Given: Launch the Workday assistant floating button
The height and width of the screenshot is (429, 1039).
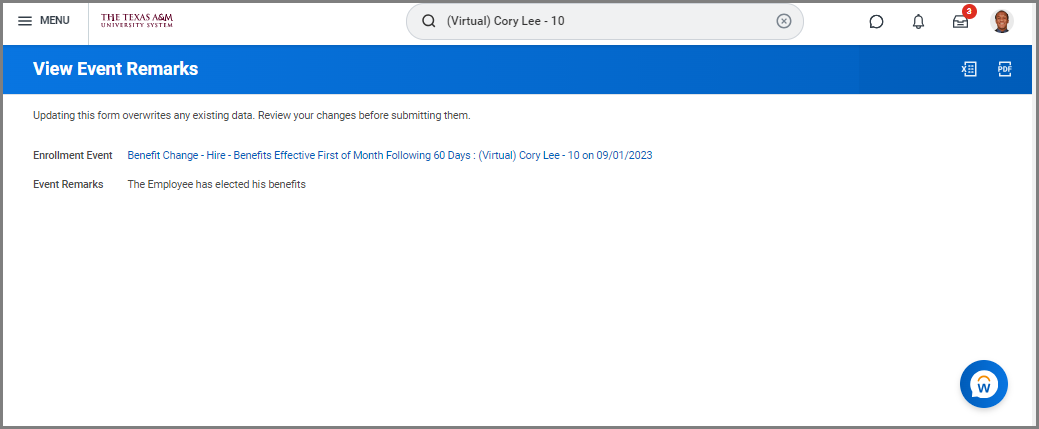Looking at the screenshot, I should (x=984, y=384).
